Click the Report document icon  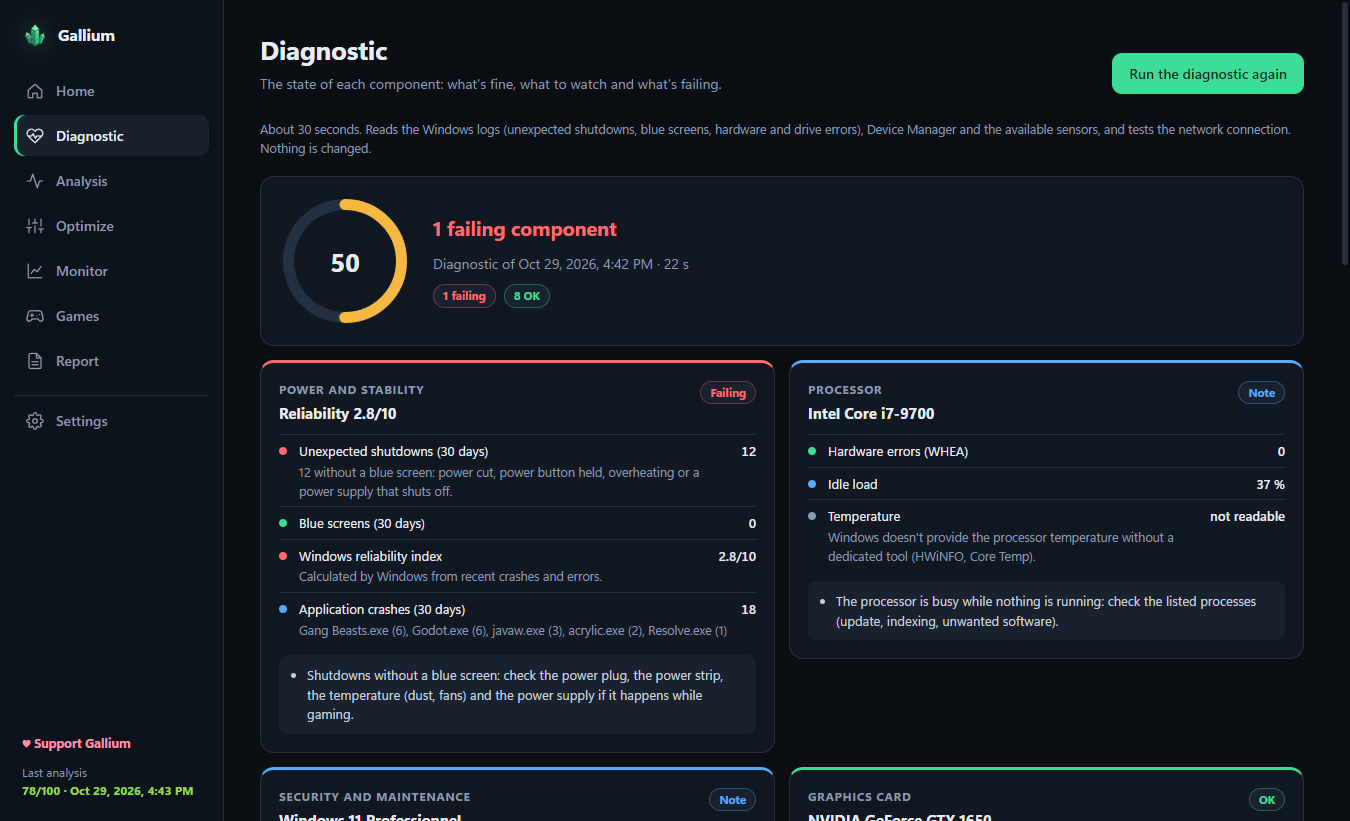35,361
